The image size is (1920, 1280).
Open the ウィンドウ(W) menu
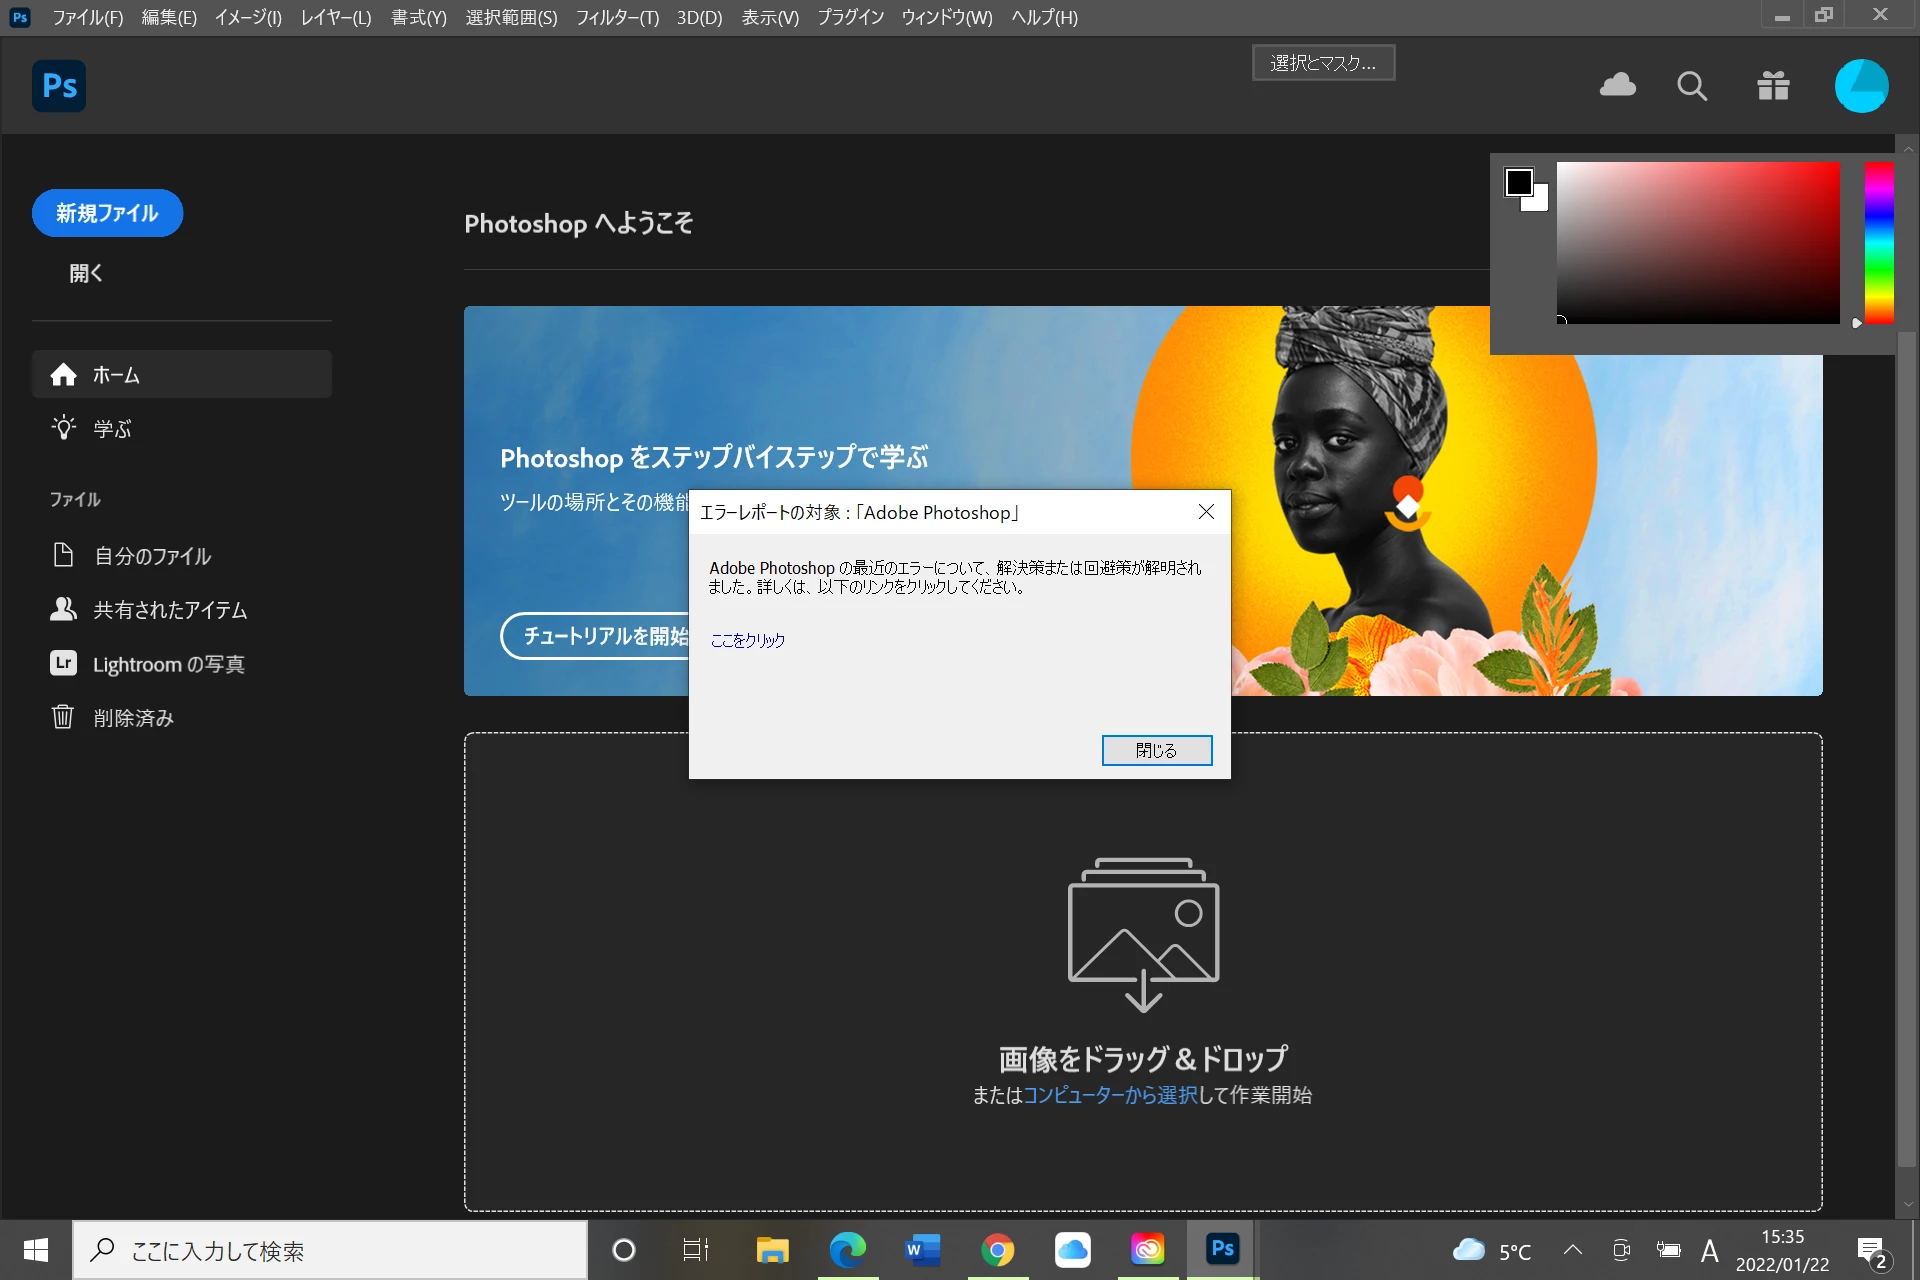[x=946, y=17]
